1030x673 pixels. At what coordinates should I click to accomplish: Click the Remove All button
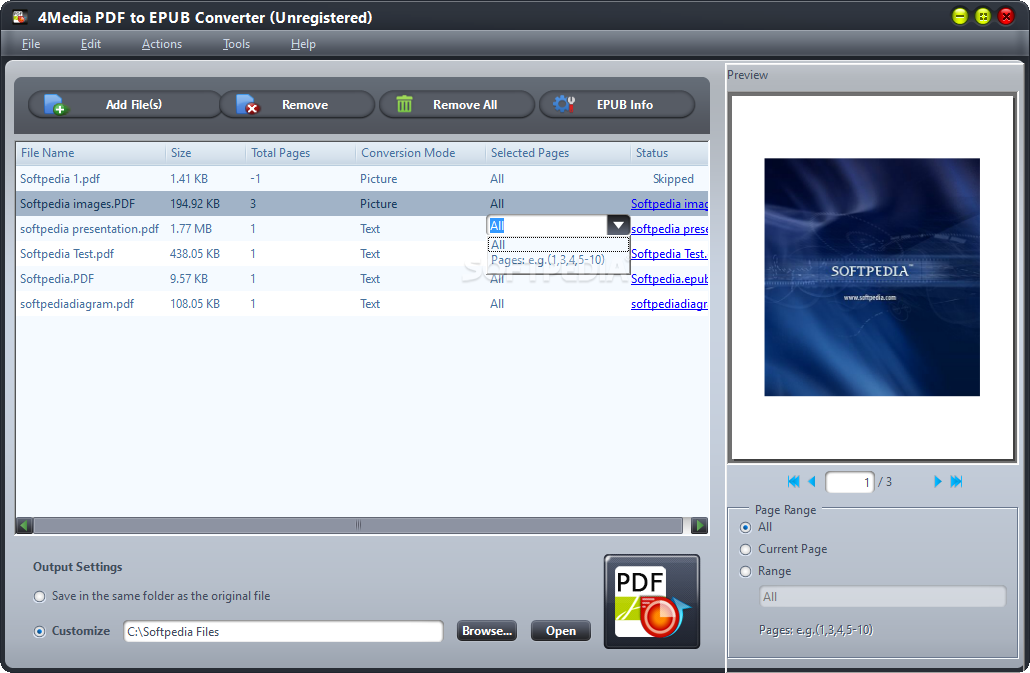[457, 104]
